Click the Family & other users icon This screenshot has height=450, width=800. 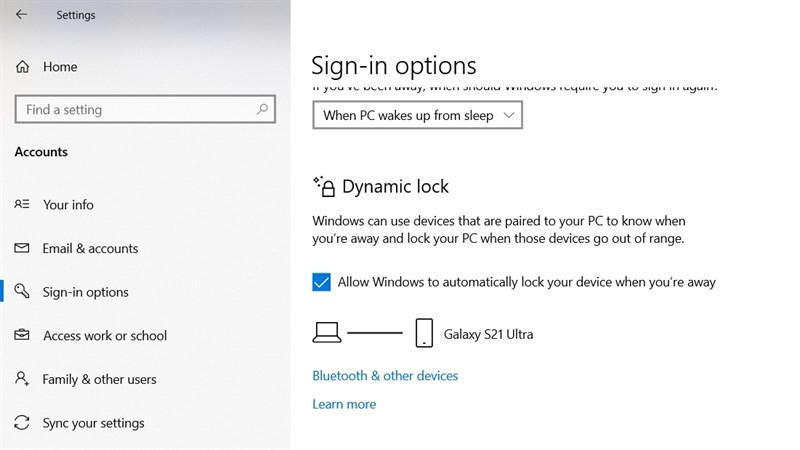click(x=22, y=379)
